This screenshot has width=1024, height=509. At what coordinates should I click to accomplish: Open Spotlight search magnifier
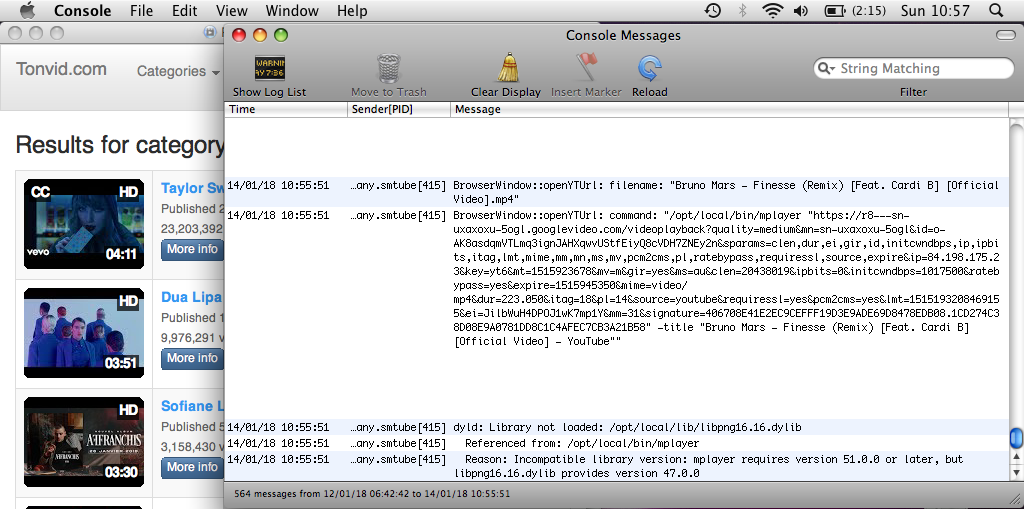(996, 10)
